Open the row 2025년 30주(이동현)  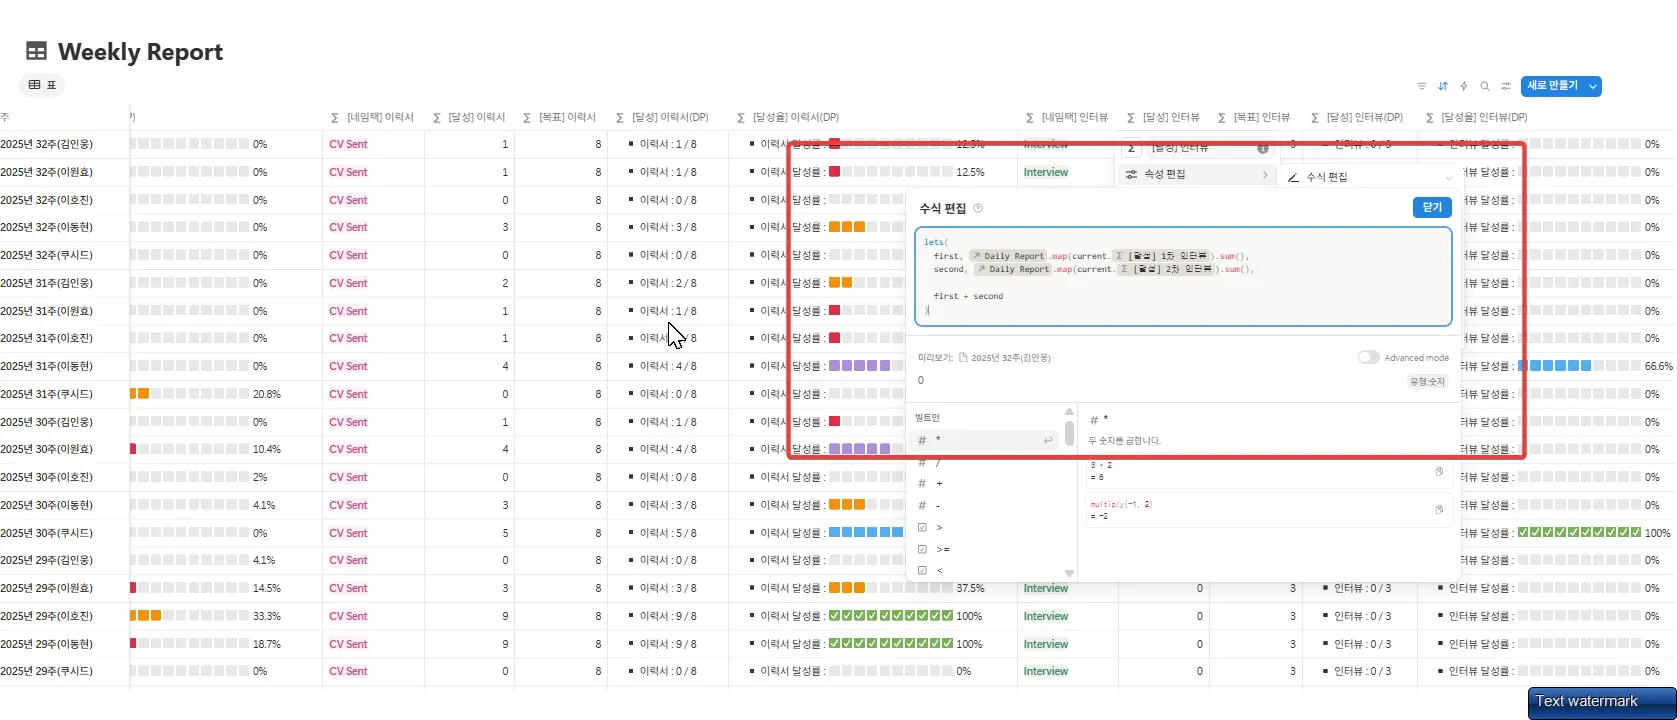[47, 505]
